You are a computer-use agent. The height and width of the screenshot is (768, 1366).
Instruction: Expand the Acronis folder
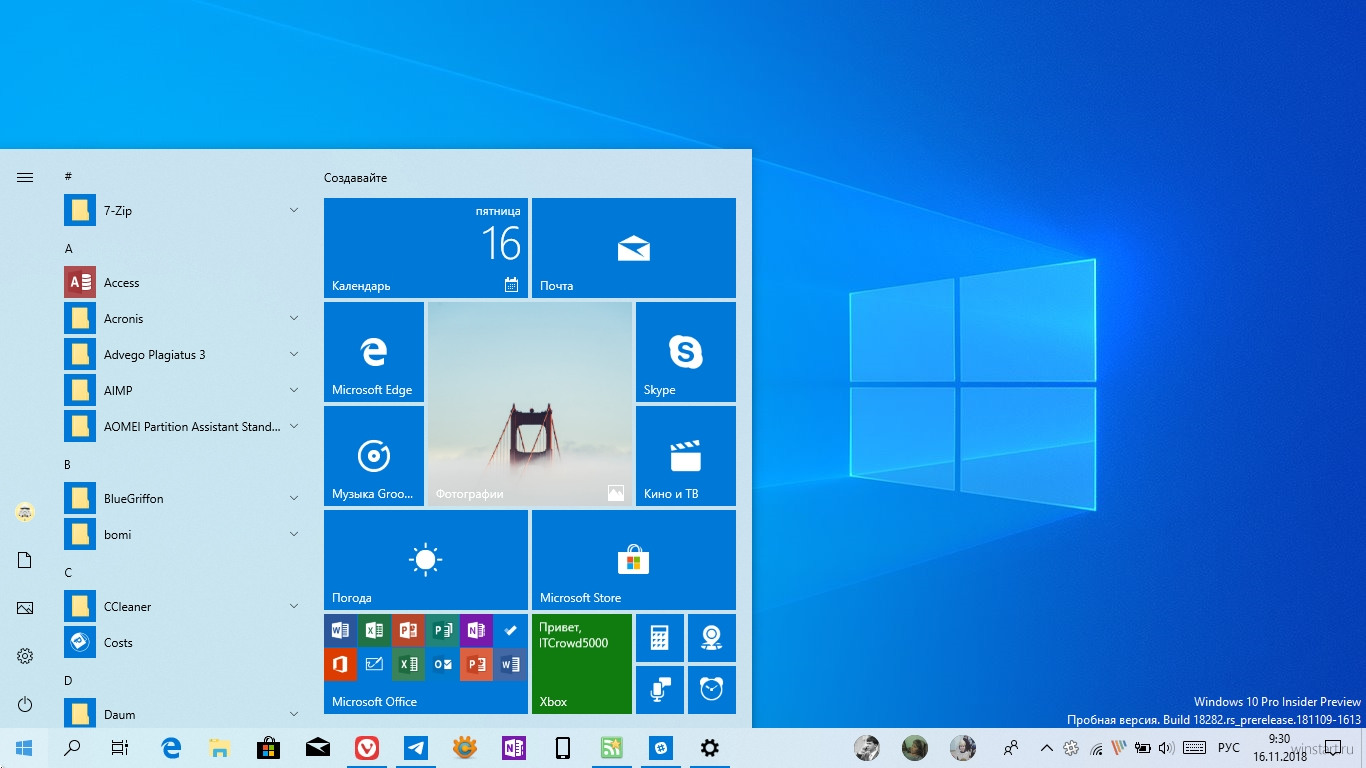tap(183, 319)
